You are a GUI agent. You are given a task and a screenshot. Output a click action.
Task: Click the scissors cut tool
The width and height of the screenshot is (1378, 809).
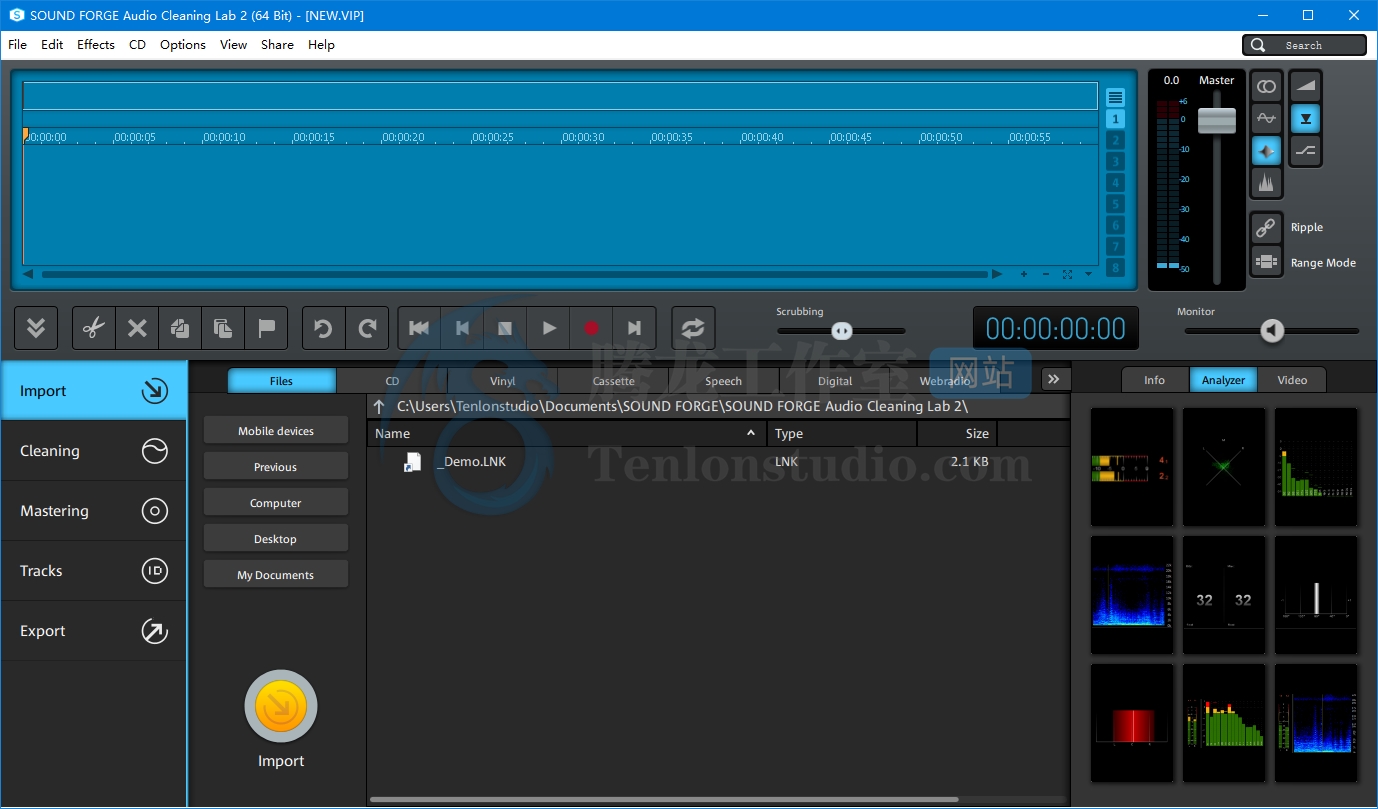pos(94,328)
